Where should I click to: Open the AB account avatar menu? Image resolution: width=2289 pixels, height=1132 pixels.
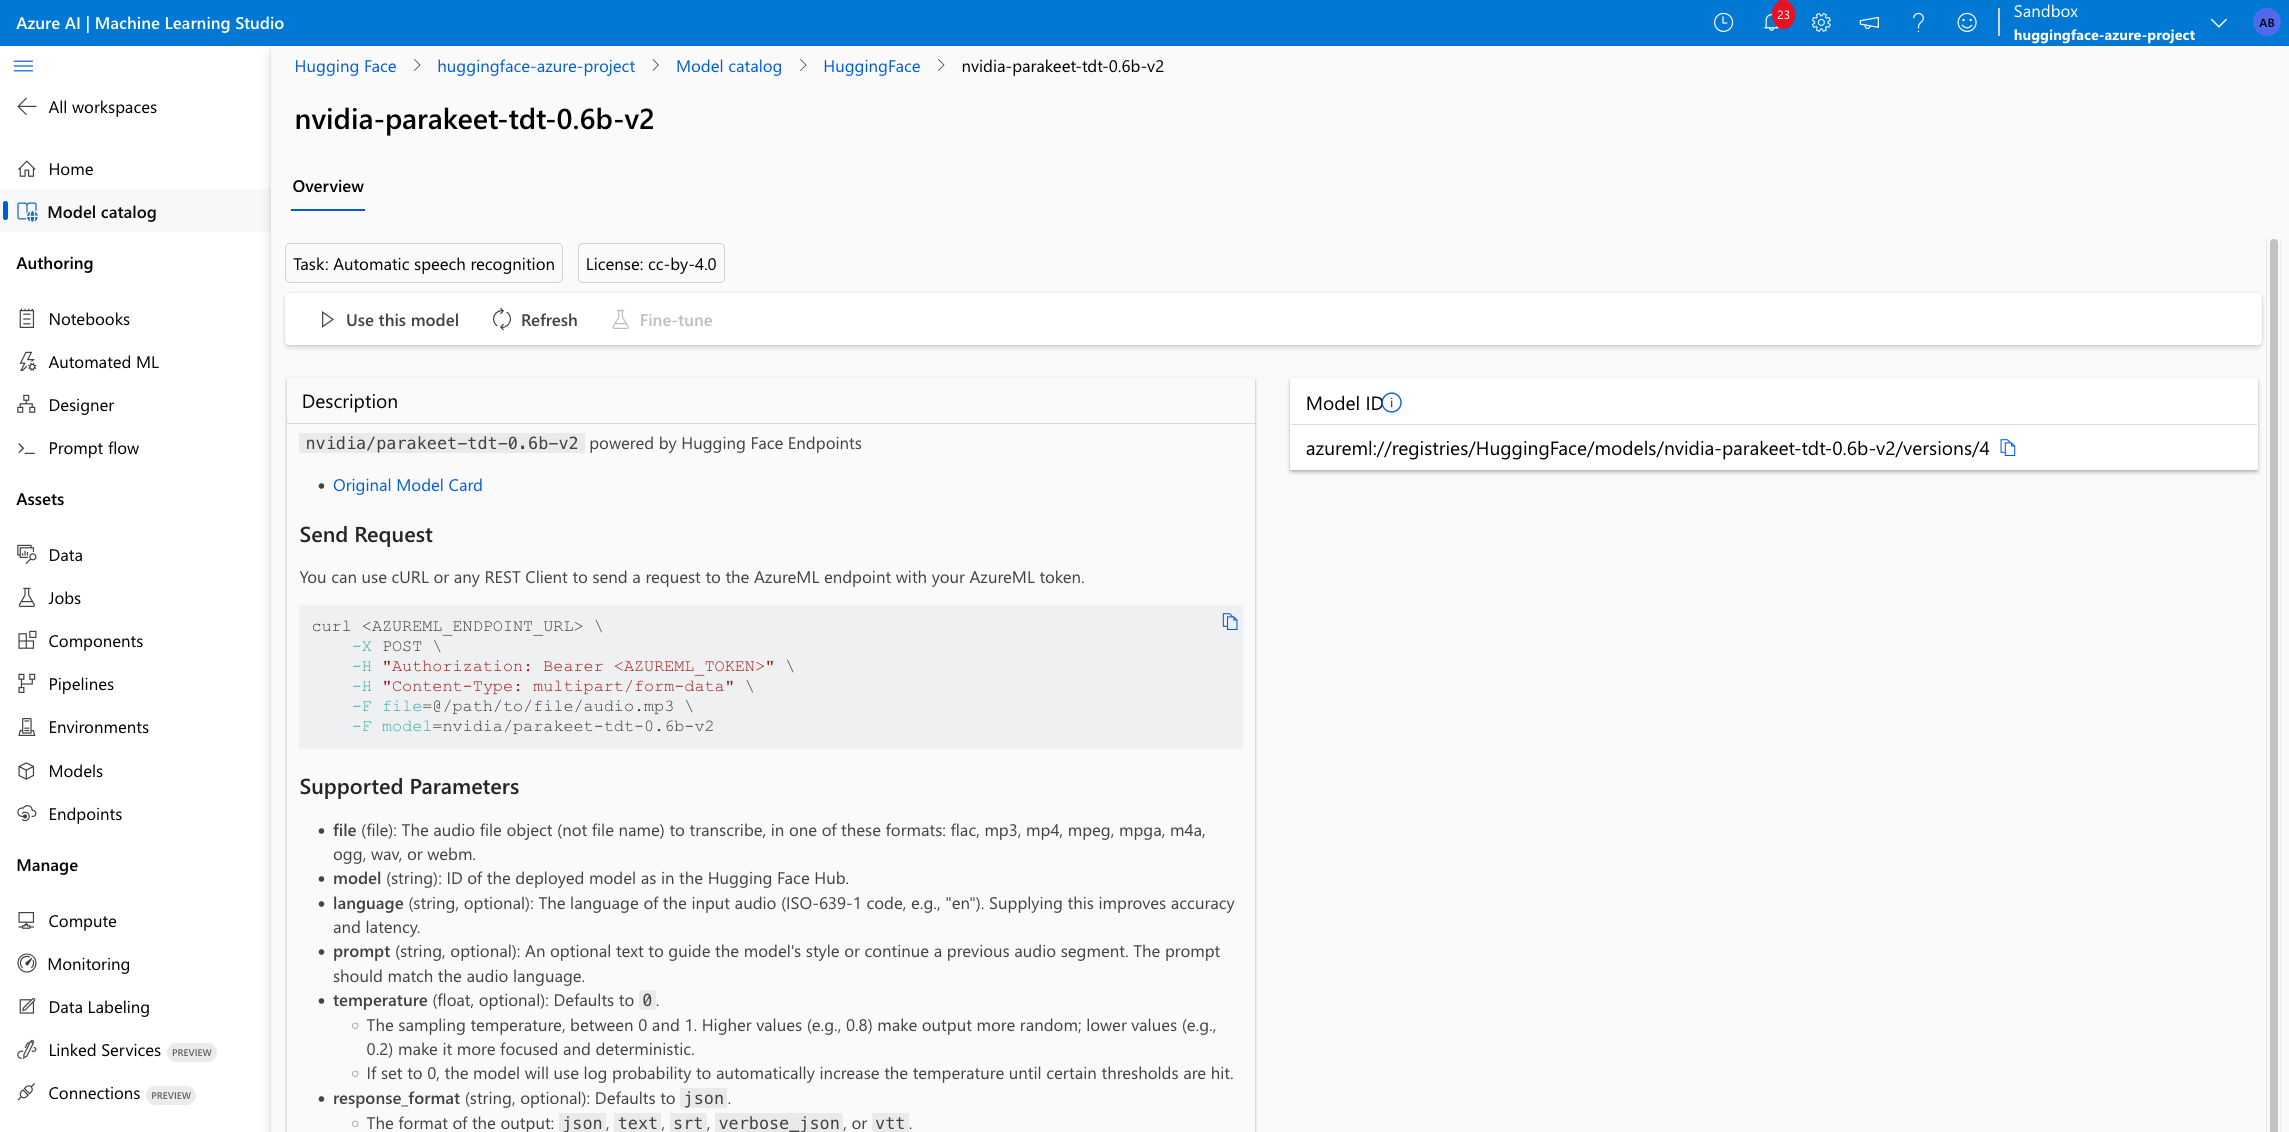click(2266, 23)
